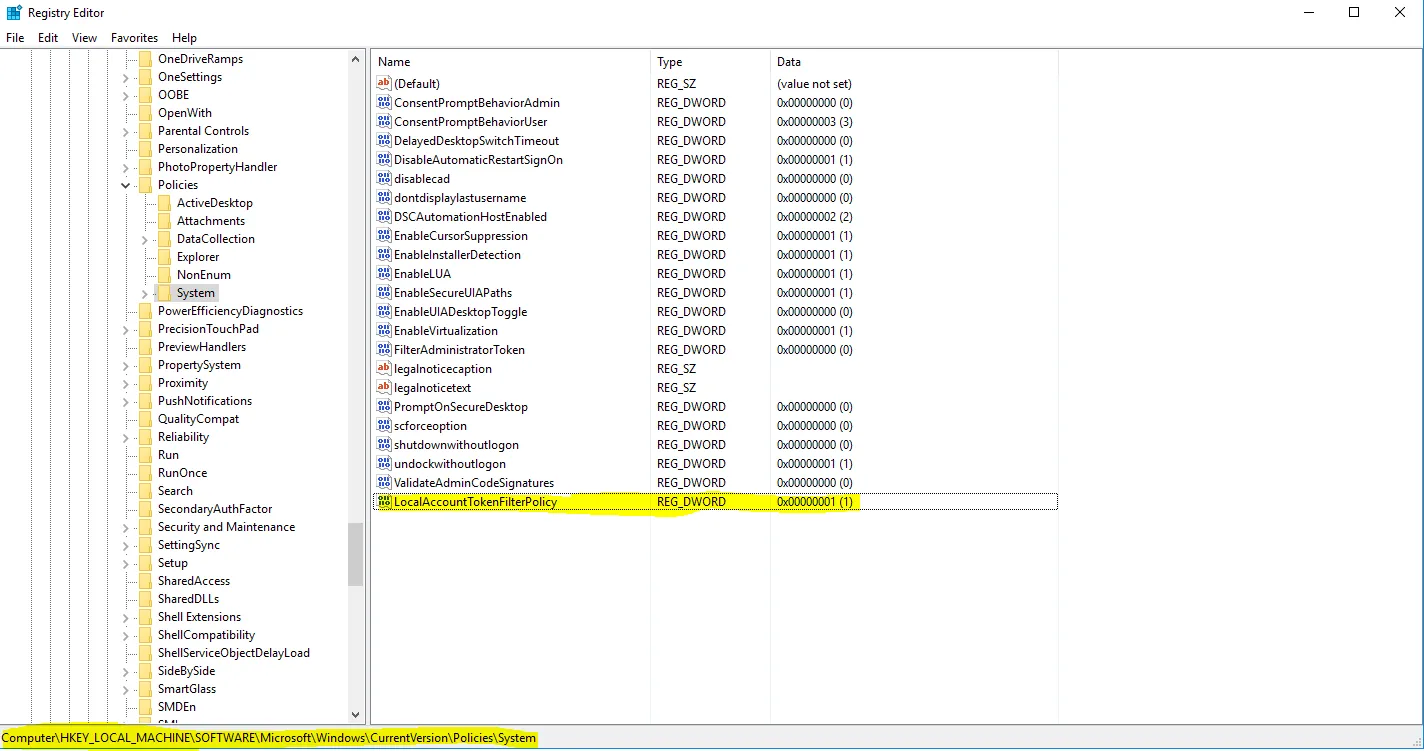Click the System key folder icon
The width and height of the screenshot is (1424, 751).
pos(164,293)
